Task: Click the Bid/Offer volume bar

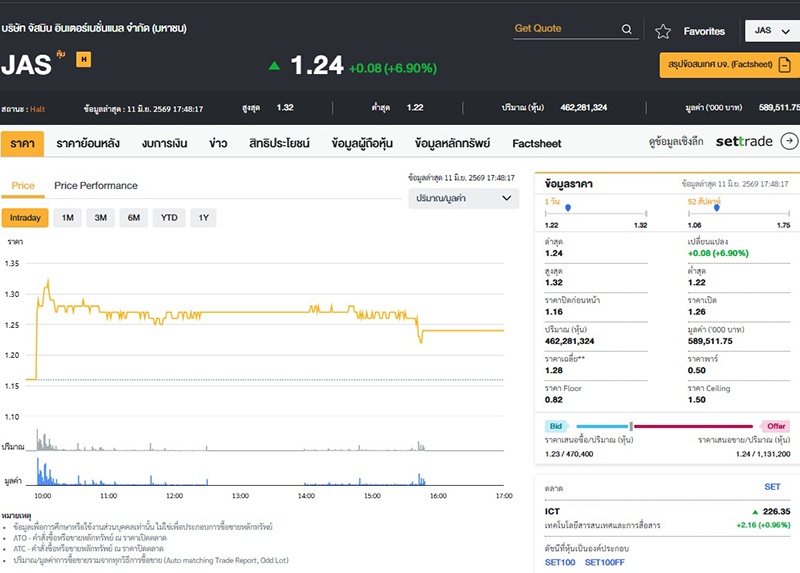Action: tap(665, 426)
